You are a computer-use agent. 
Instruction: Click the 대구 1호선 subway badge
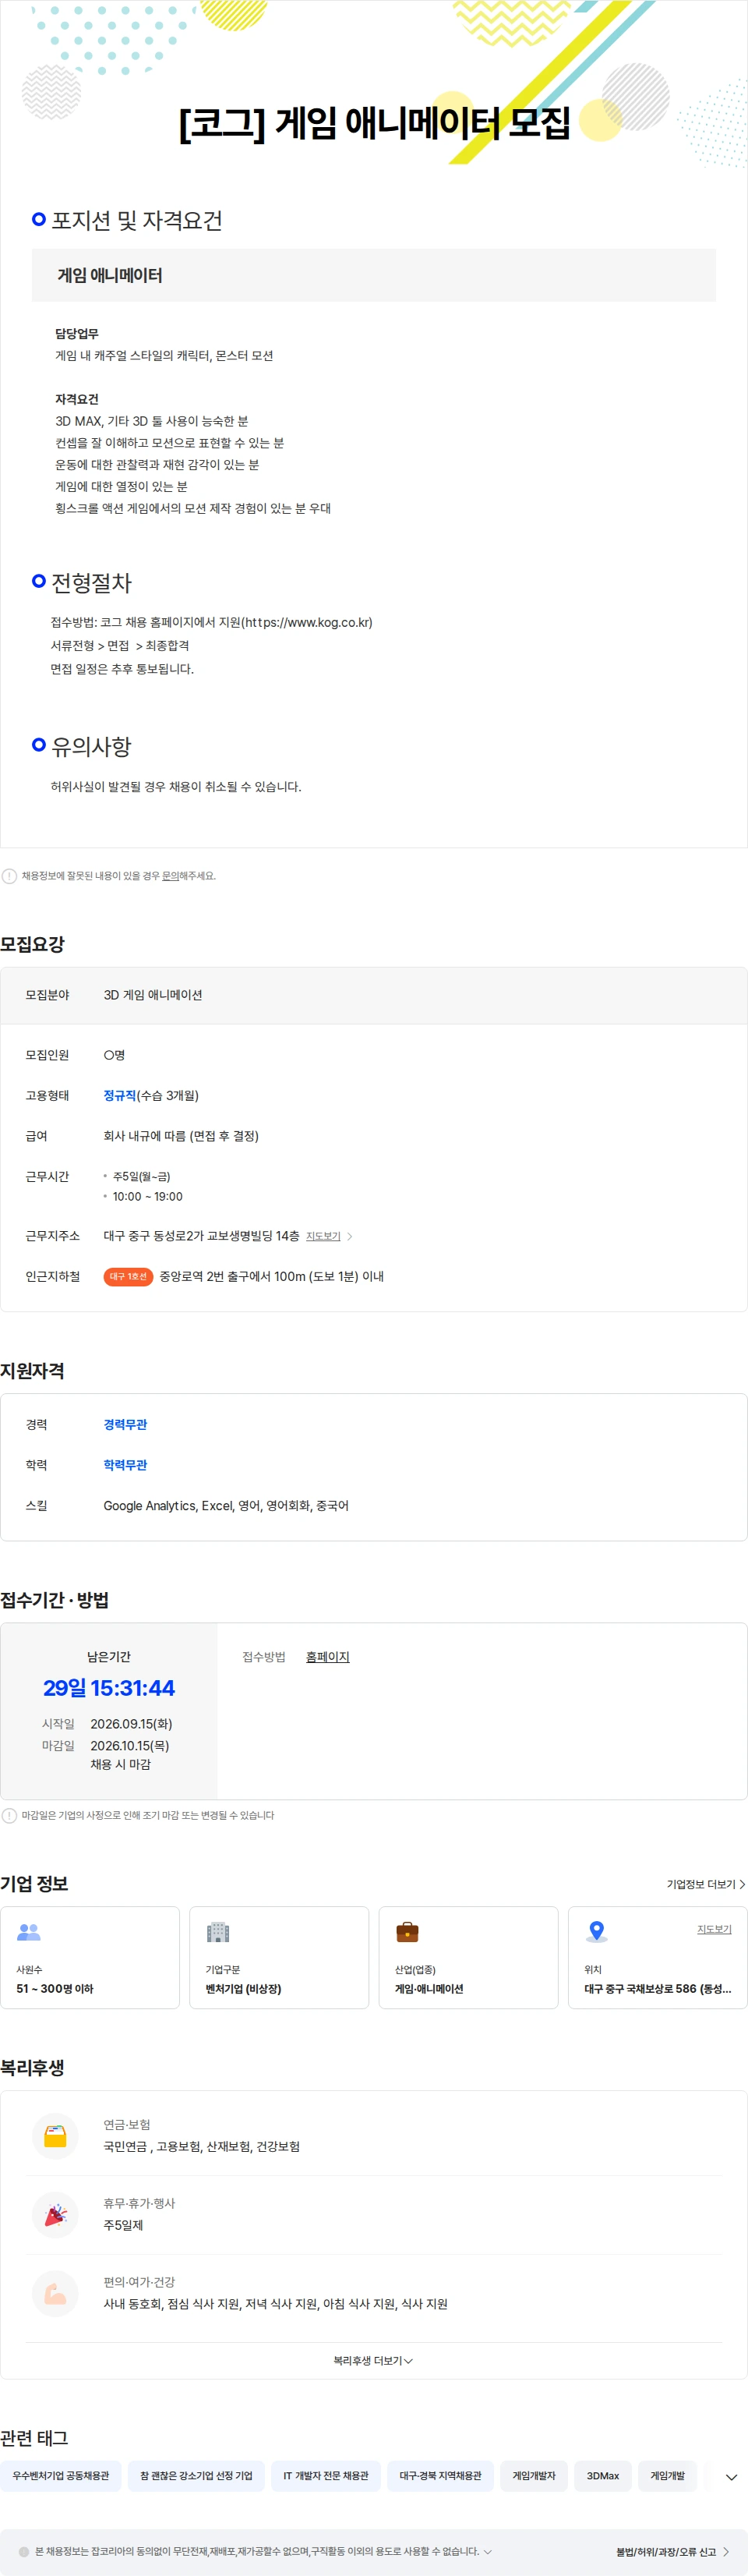click(x=128, y=1277)
